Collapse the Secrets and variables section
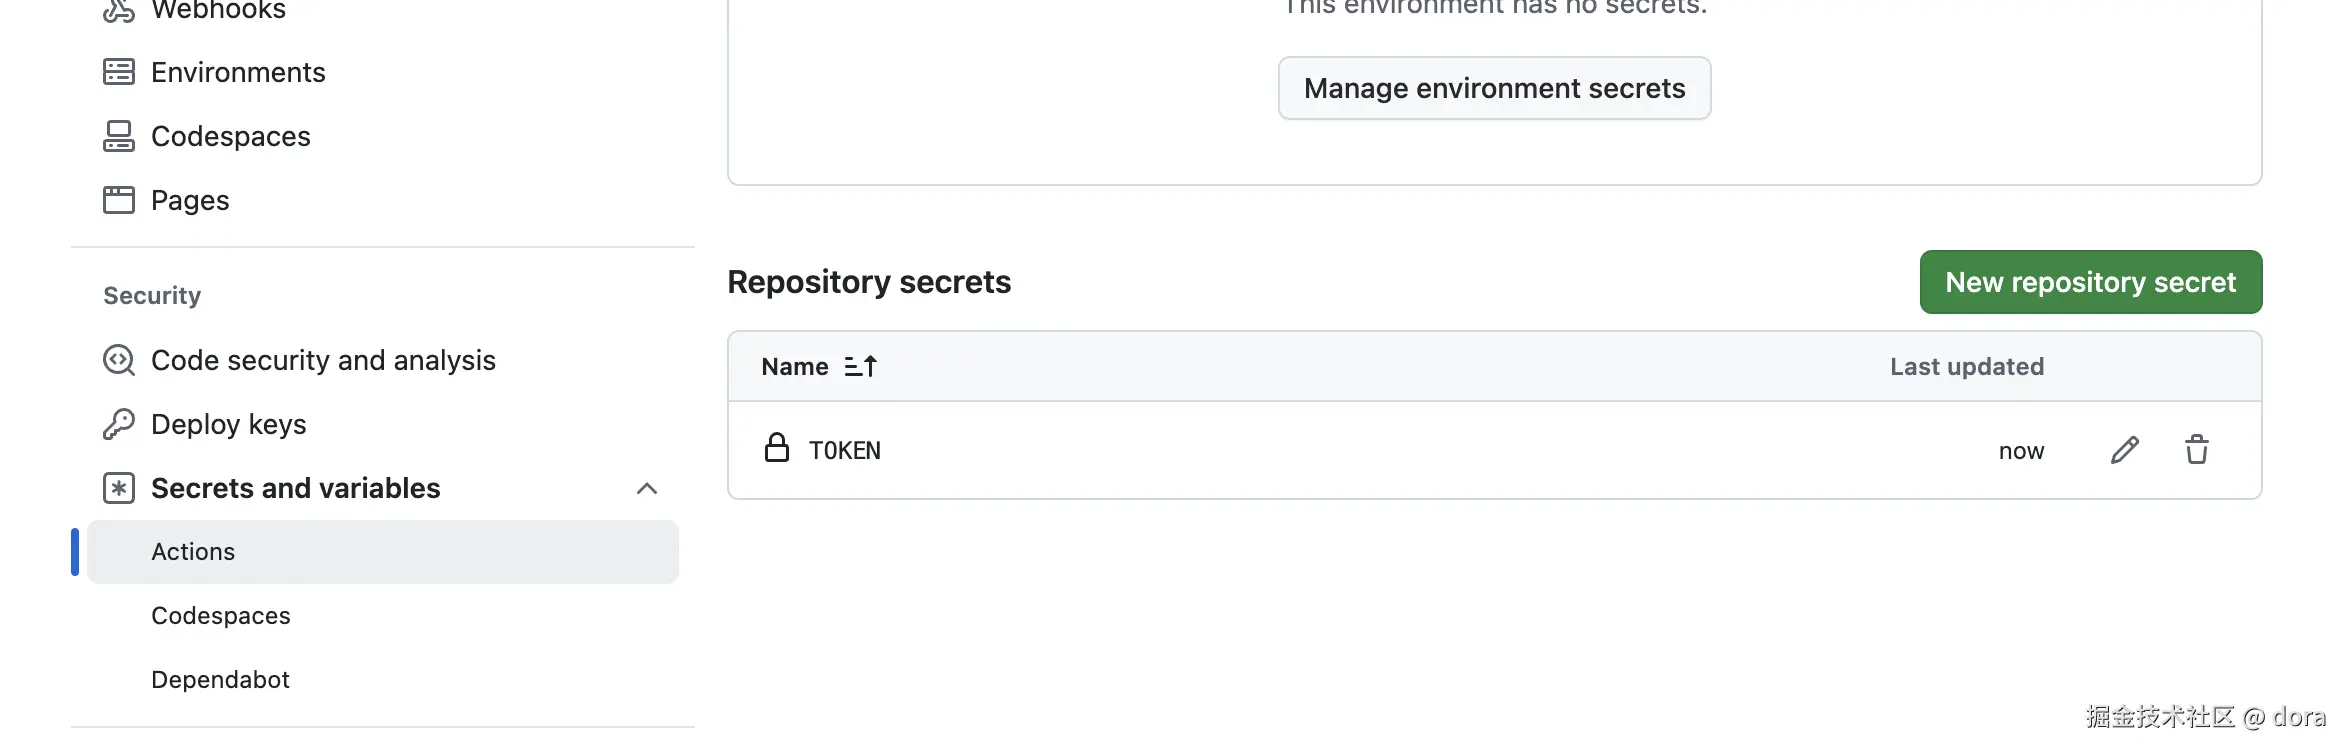The height and width of the screenshot is (752, 2348). 646,488
